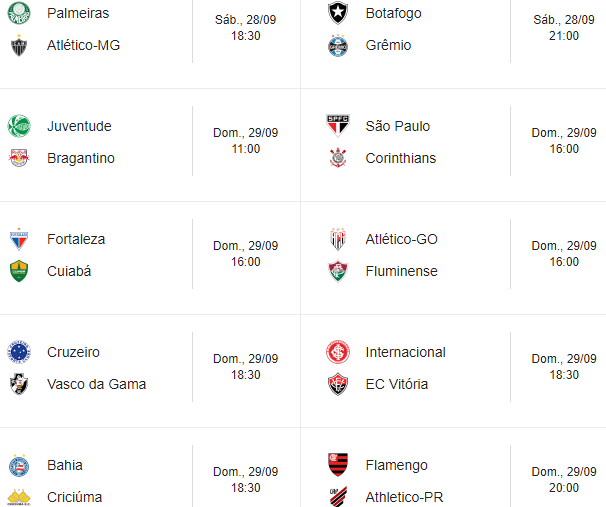This screenshot has width=606, height=507.
Task: Click the Cuiabá green shield logo
Action: 19,271
